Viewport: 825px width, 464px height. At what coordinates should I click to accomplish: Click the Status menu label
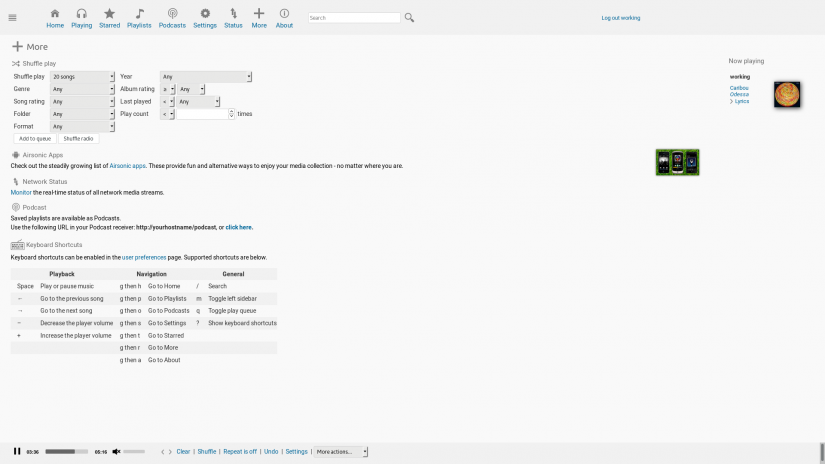click(x=233, y=25)
